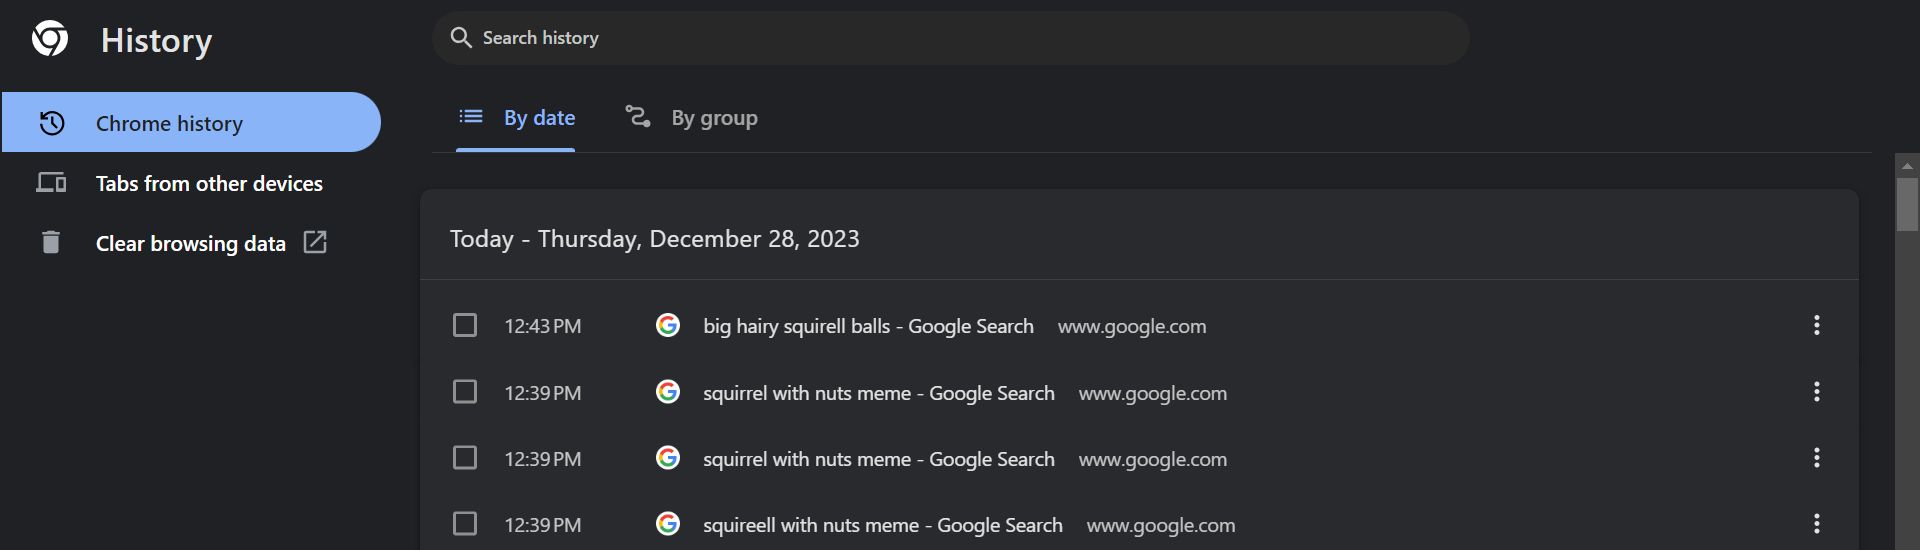
Task: Click the vertical scrollbar thumb
Action: pyautogui.click(x=1907, y=204)
